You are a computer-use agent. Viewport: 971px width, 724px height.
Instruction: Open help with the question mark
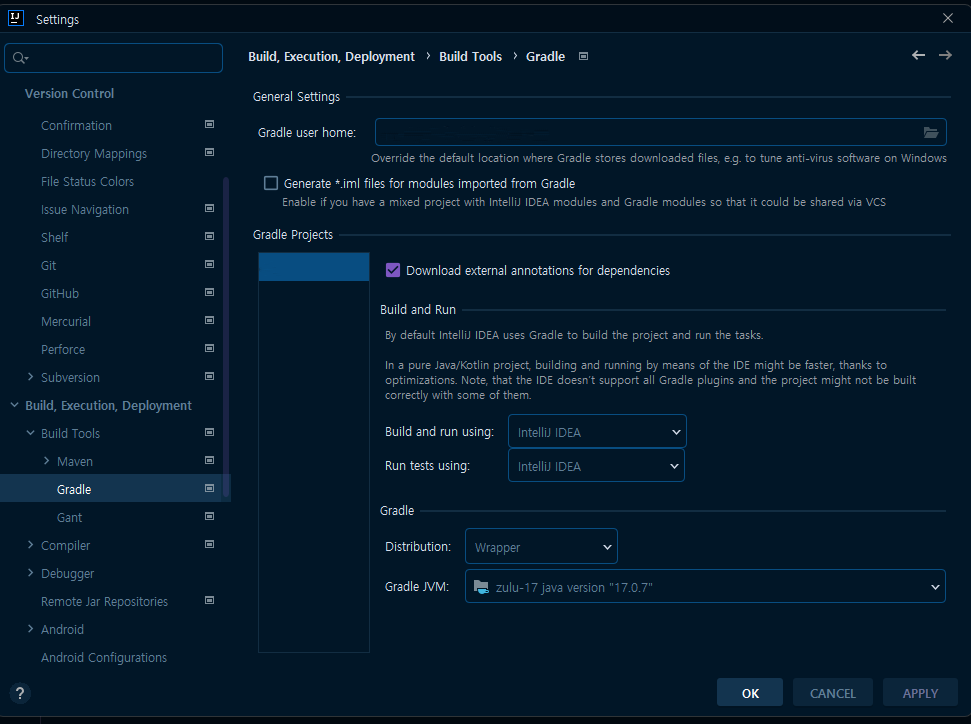point(20,693)
